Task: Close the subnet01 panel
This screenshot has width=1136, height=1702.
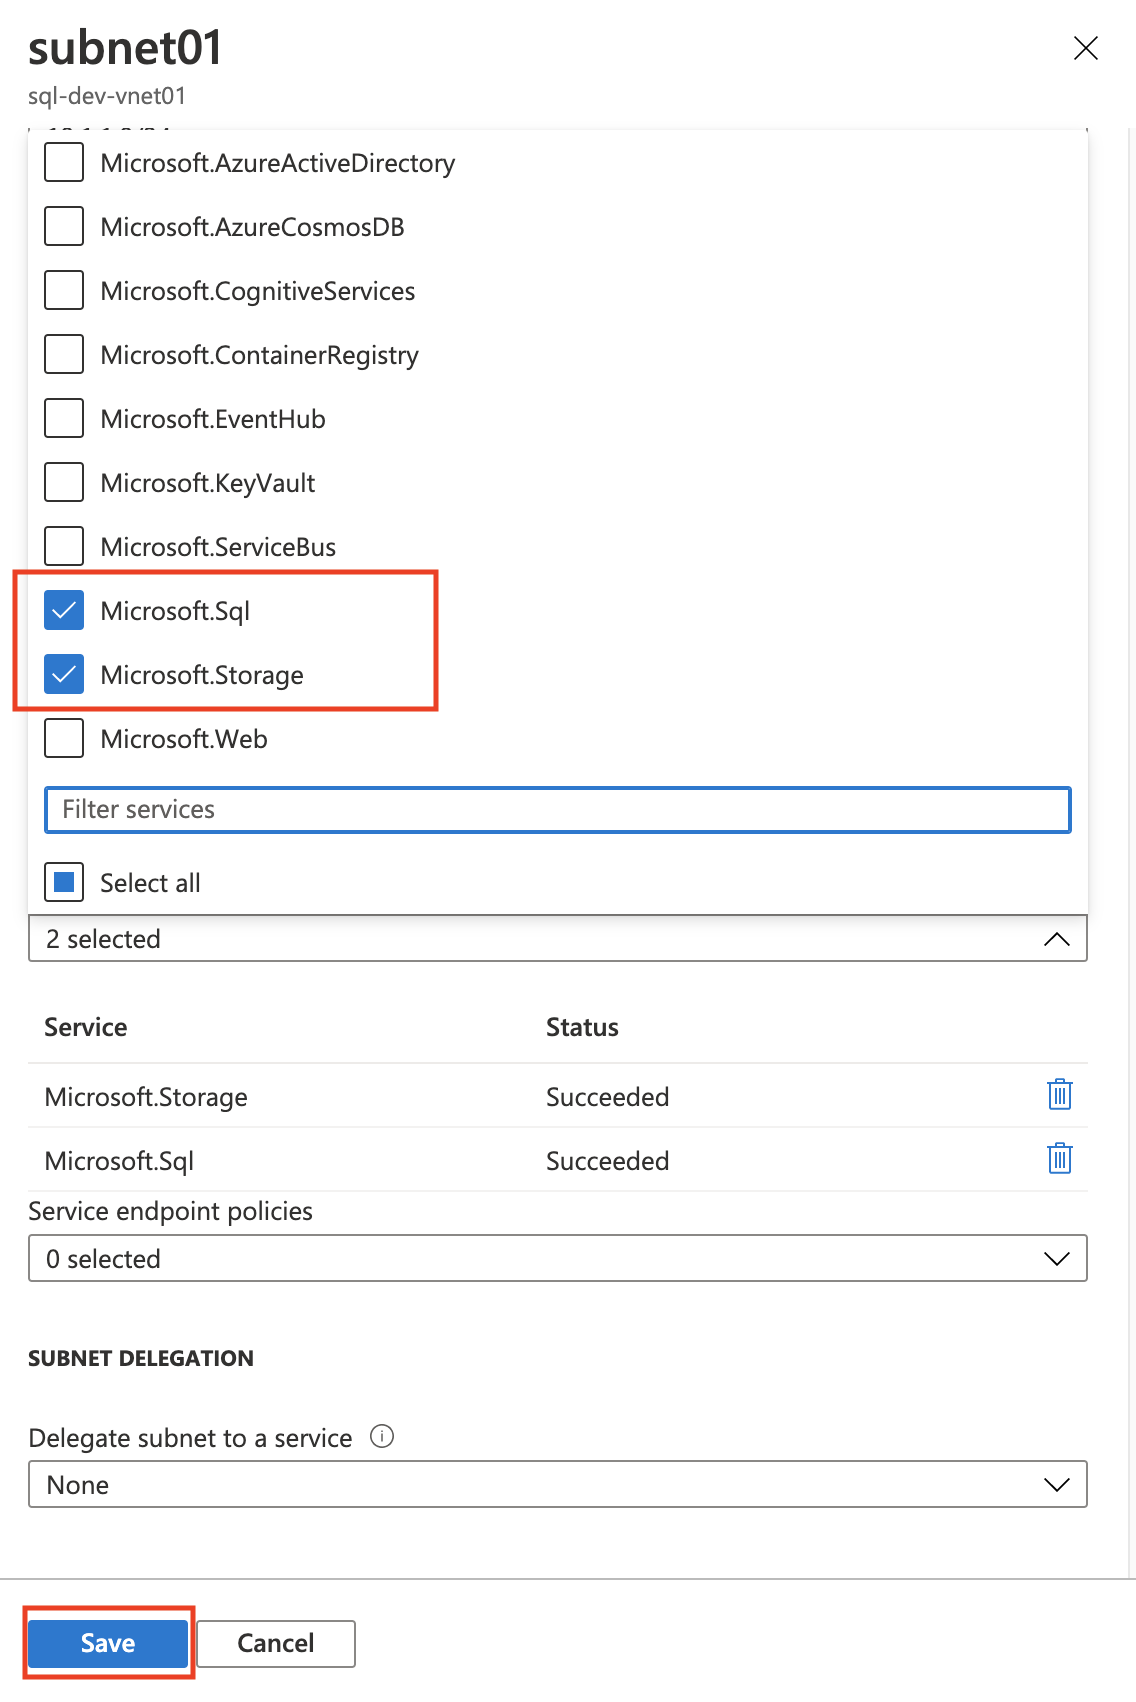Action: click(x=1085, y=48)
